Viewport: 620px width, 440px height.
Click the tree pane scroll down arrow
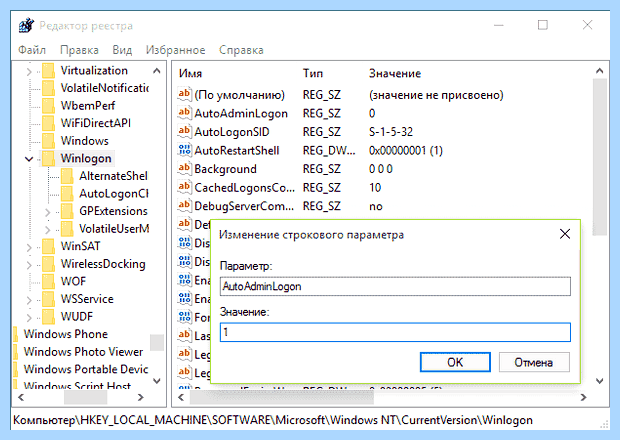(x=157, y=381)
